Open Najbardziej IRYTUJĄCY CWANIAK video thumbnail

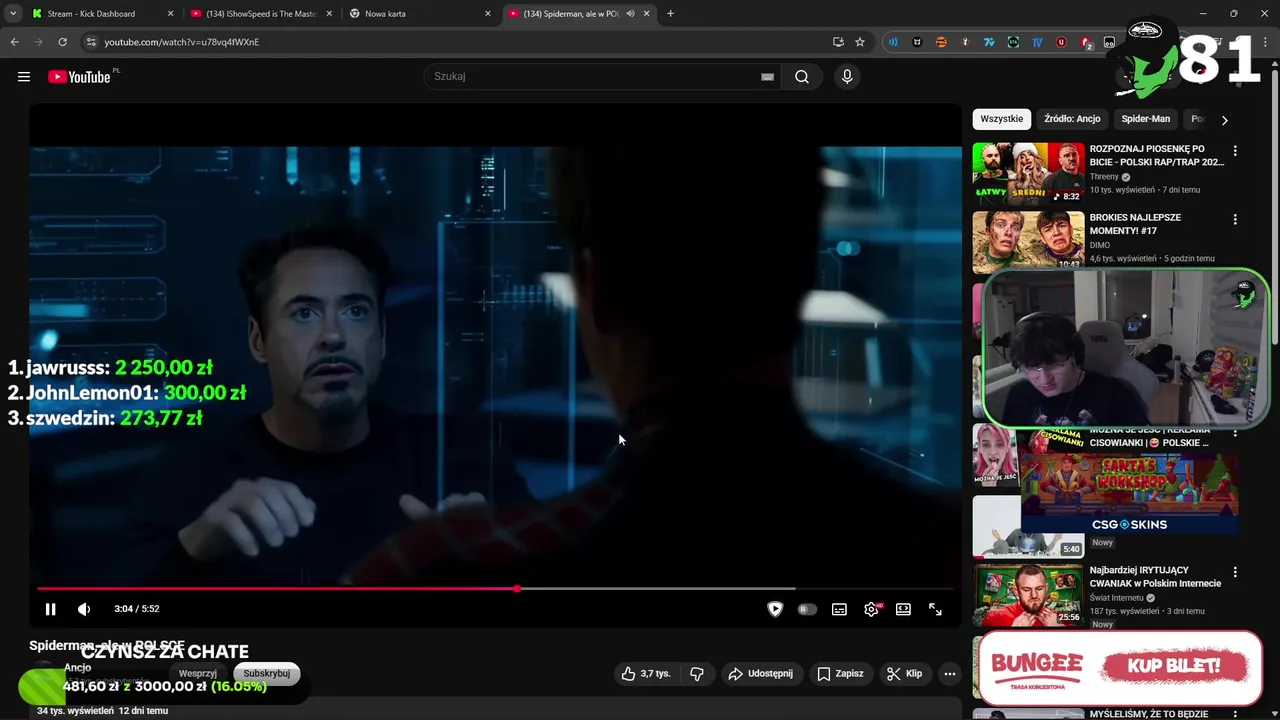1028,595
